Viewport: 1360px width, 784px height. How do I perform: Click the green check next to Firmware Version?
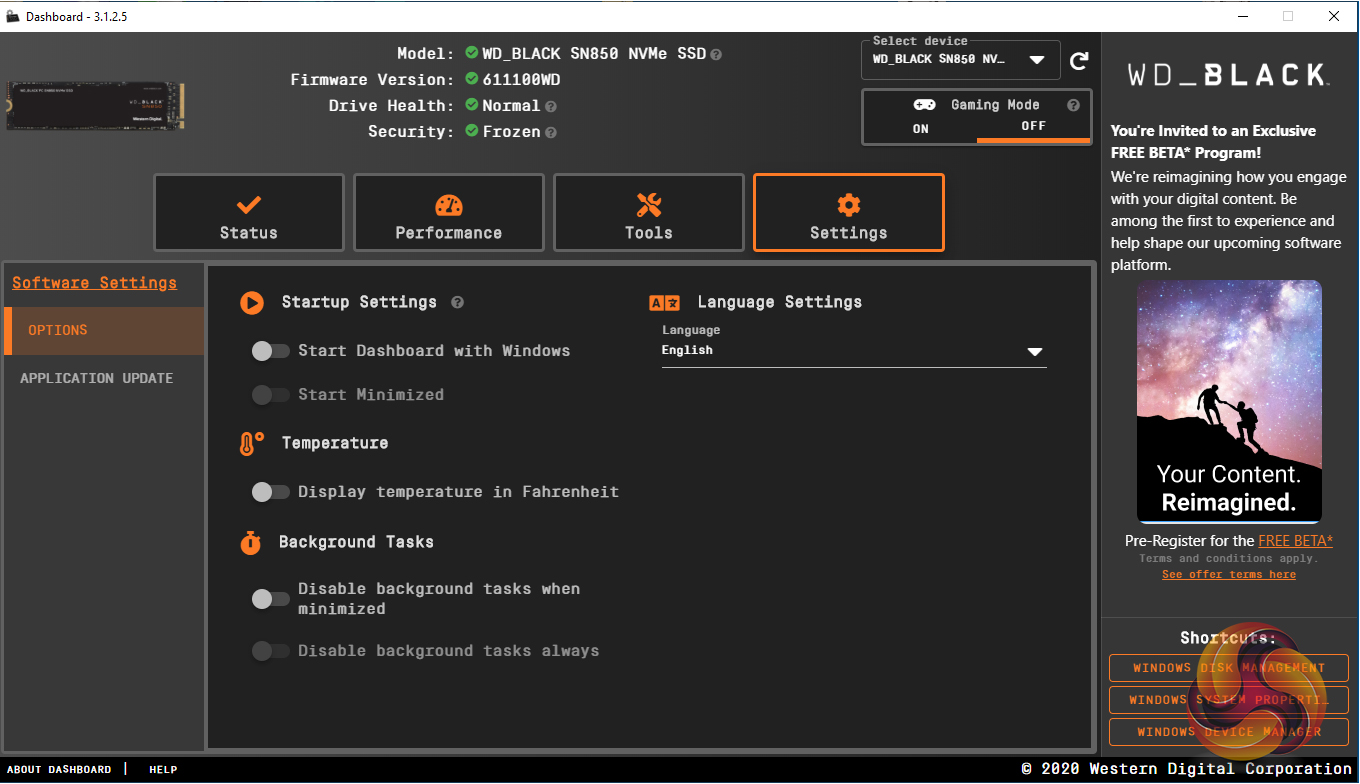pos(472,79)
